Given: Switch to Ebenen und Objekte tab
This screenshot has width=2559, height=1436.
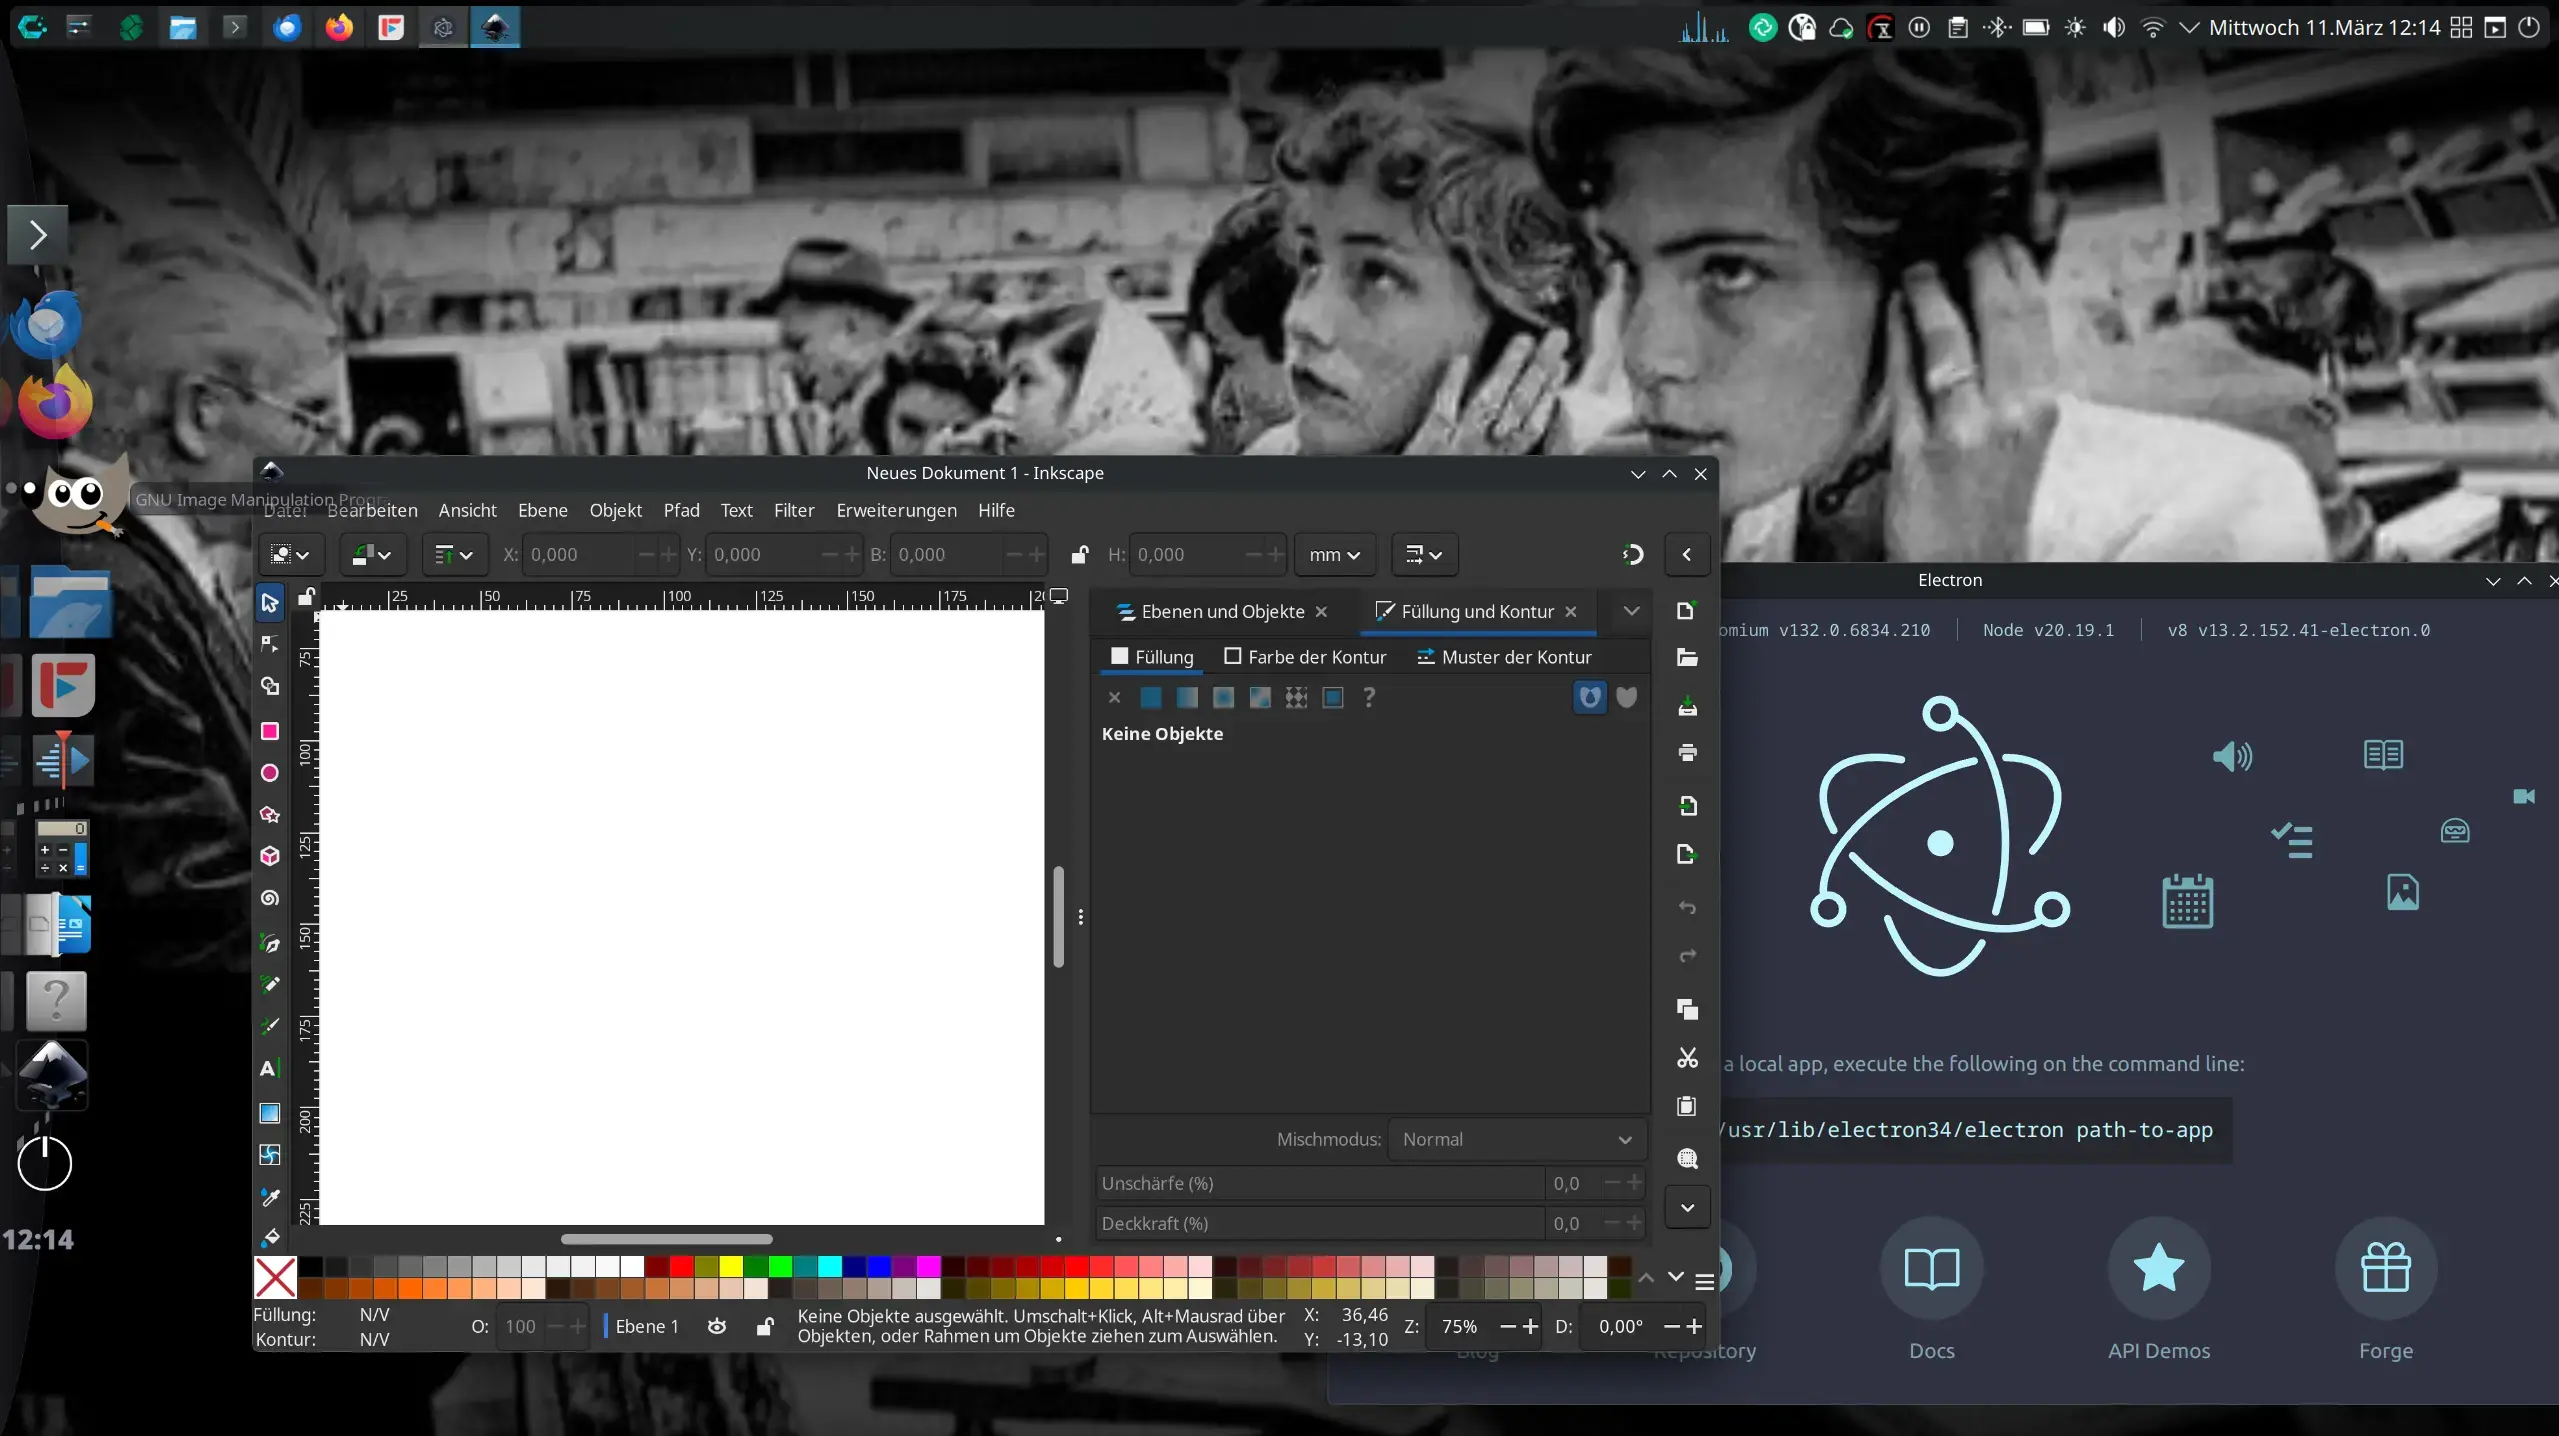Looking at the screenshot, I should pyautogui.click(x=1222, y=611).
